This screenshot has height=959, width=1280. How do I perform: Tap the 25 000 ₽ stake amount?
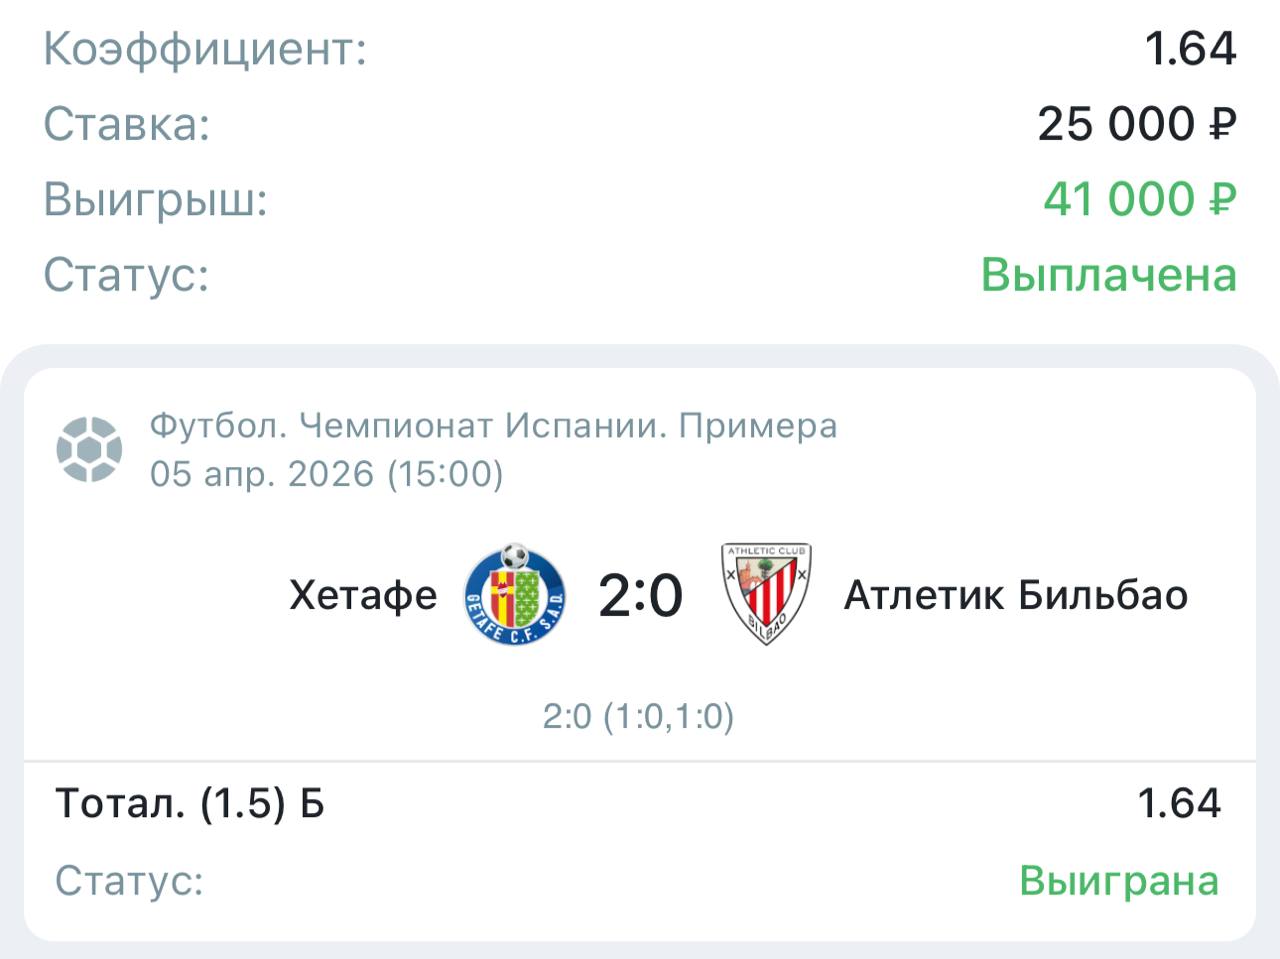pyautogui.click(x=1136, y=124)
